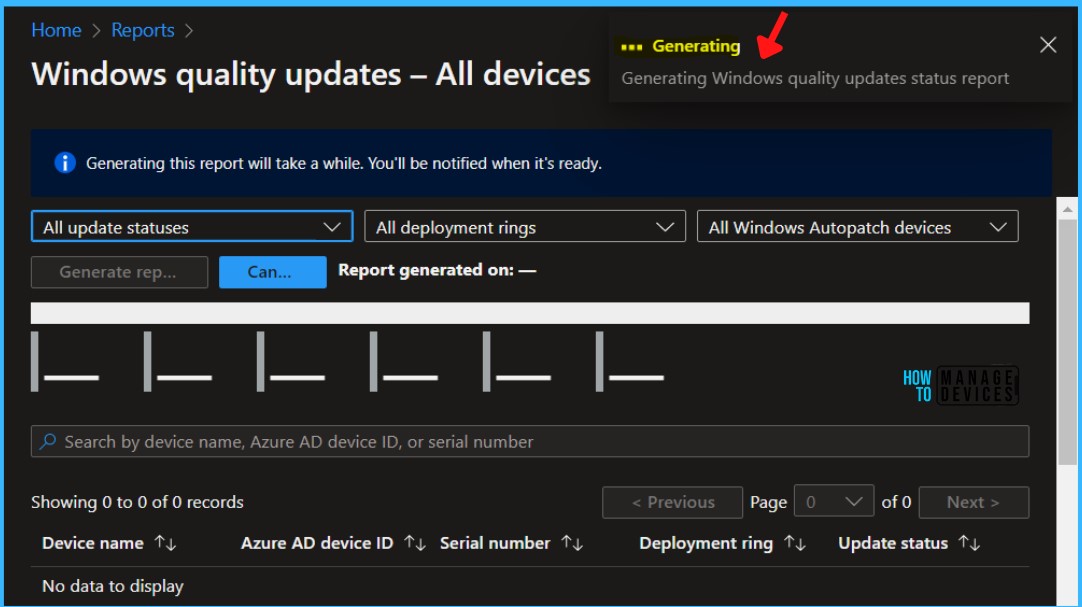Screen dimensions: 1082x607
Task: Click 'Report generated on' label
Action: (x=437, y=270)
